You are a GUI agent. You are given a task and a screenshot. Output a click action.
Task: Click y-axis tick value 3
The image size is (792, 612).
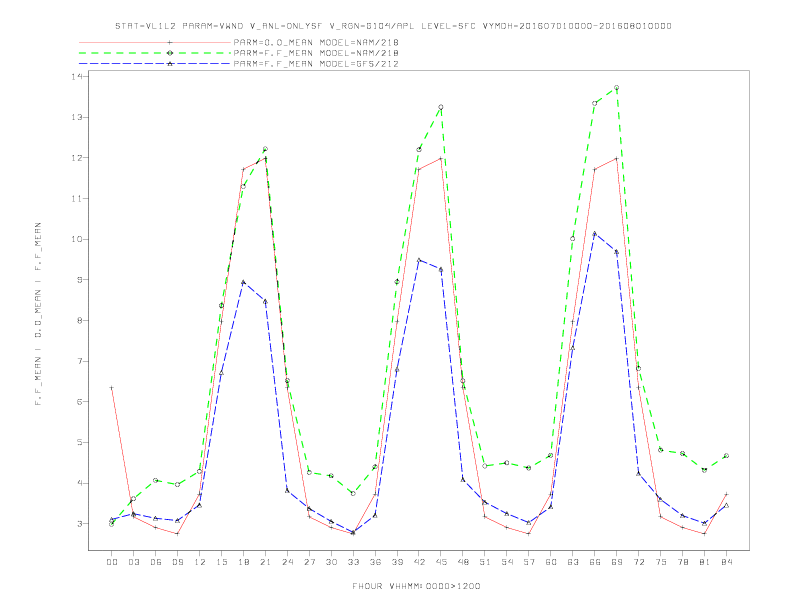[x=80, y=524]
